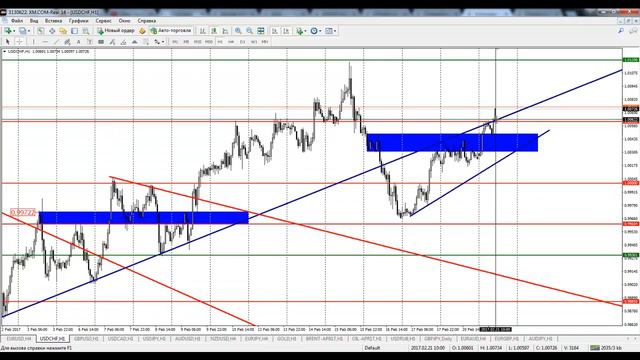The width and height of the screenshot is (640, 360).
Task: Switch to the GBPUSD,H1 chart tab
Action: point(86,339)
